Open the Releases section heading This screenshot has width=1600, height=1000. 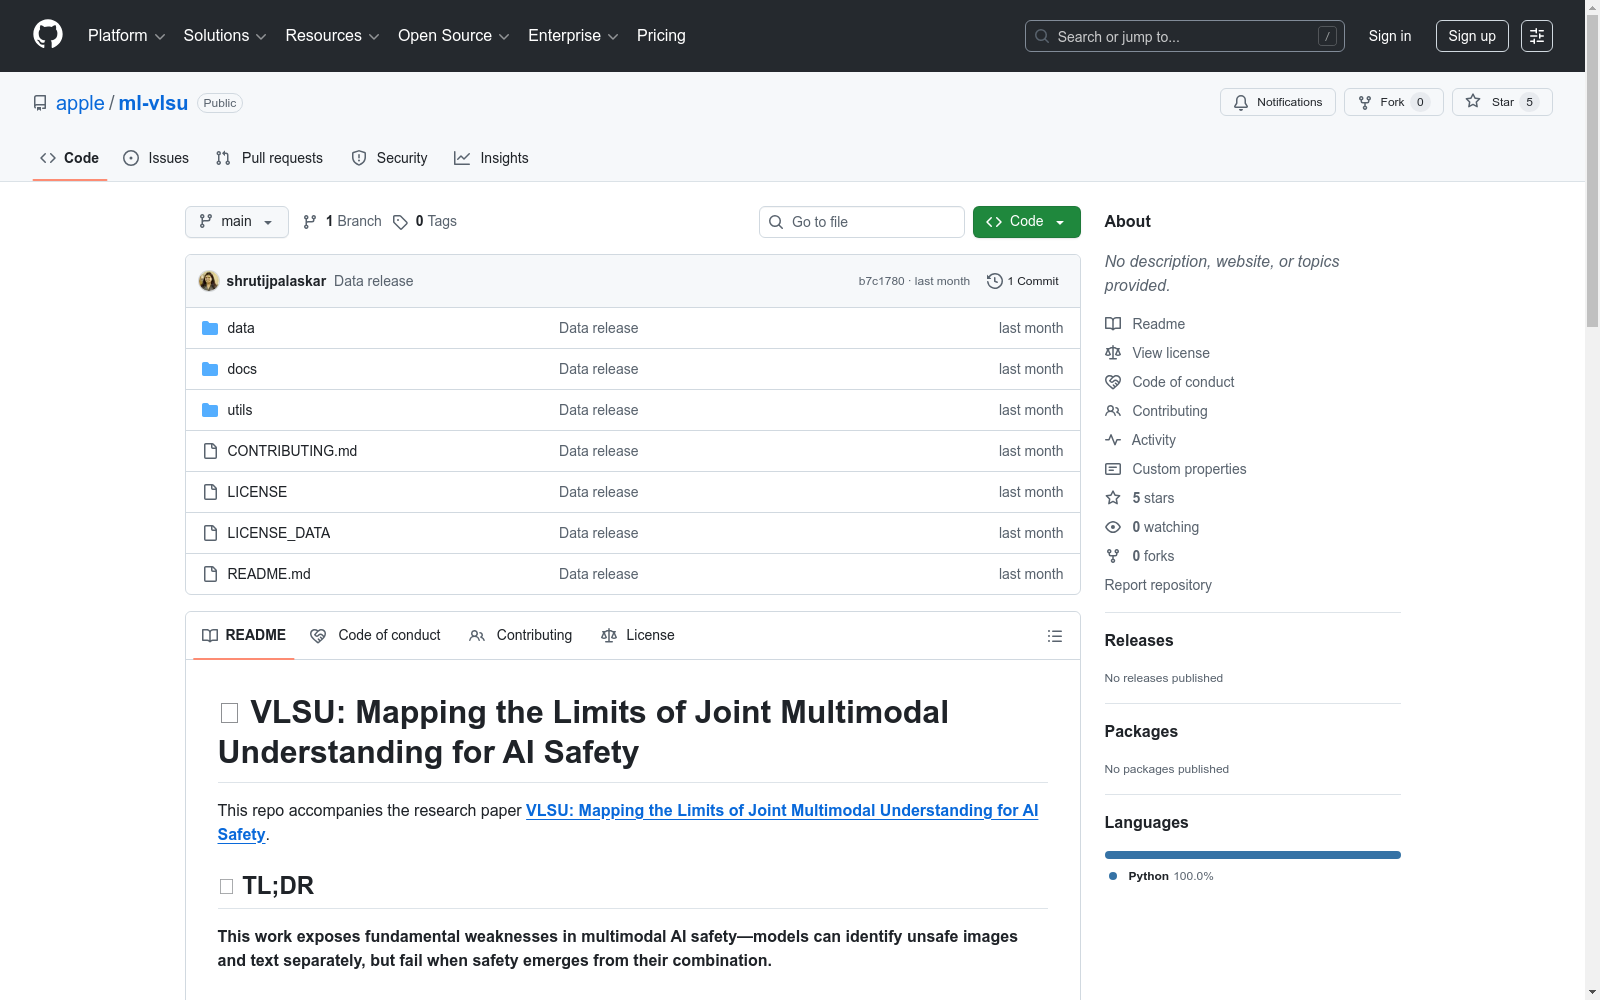point(1139,640)
